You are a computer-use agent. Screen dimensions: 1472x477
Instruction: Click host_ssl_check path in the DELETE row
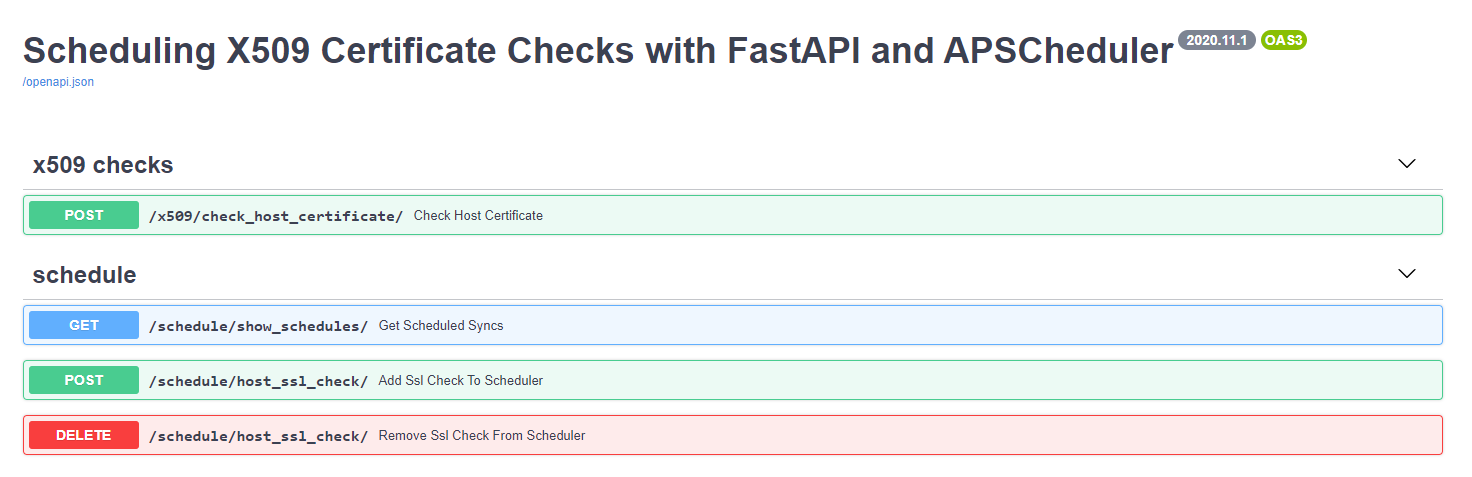pos(258,436)
